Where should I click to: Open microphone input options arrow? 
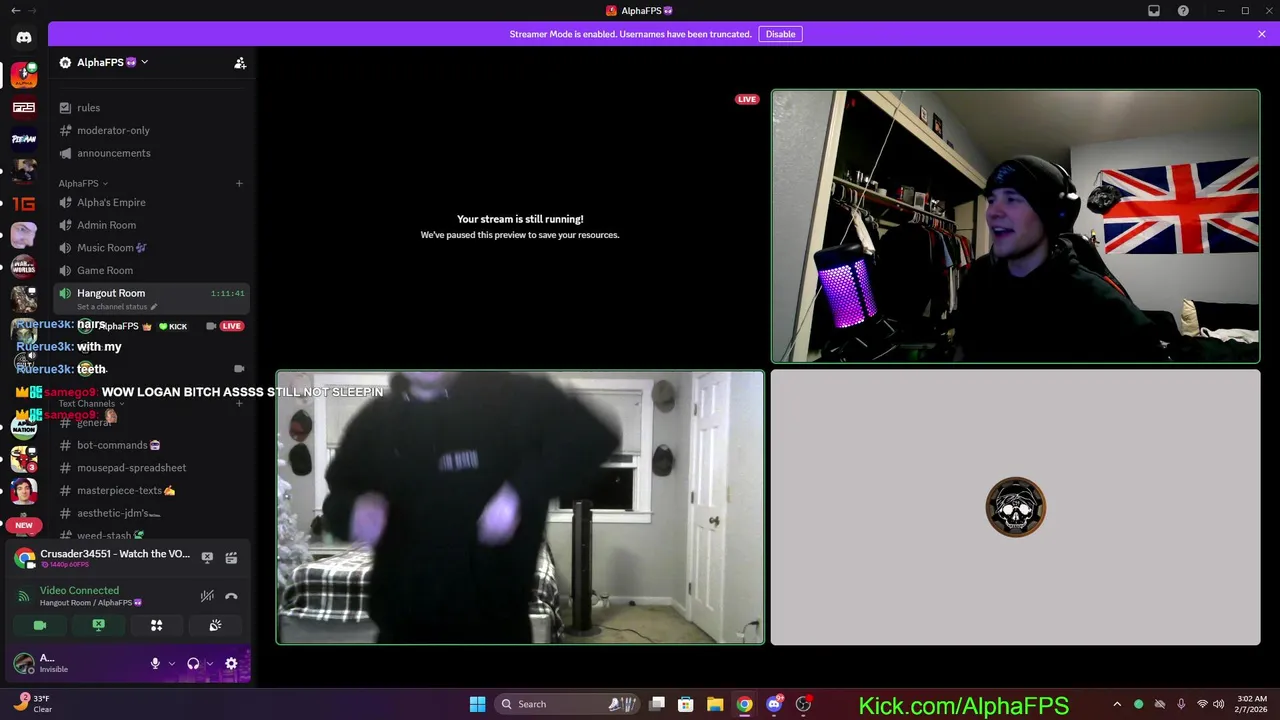171,663
